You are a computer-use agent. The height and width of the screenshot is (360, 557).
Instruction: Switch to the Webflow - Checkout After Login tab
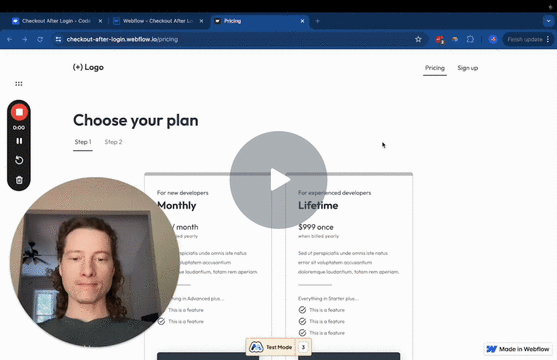(x=158, y=21)
